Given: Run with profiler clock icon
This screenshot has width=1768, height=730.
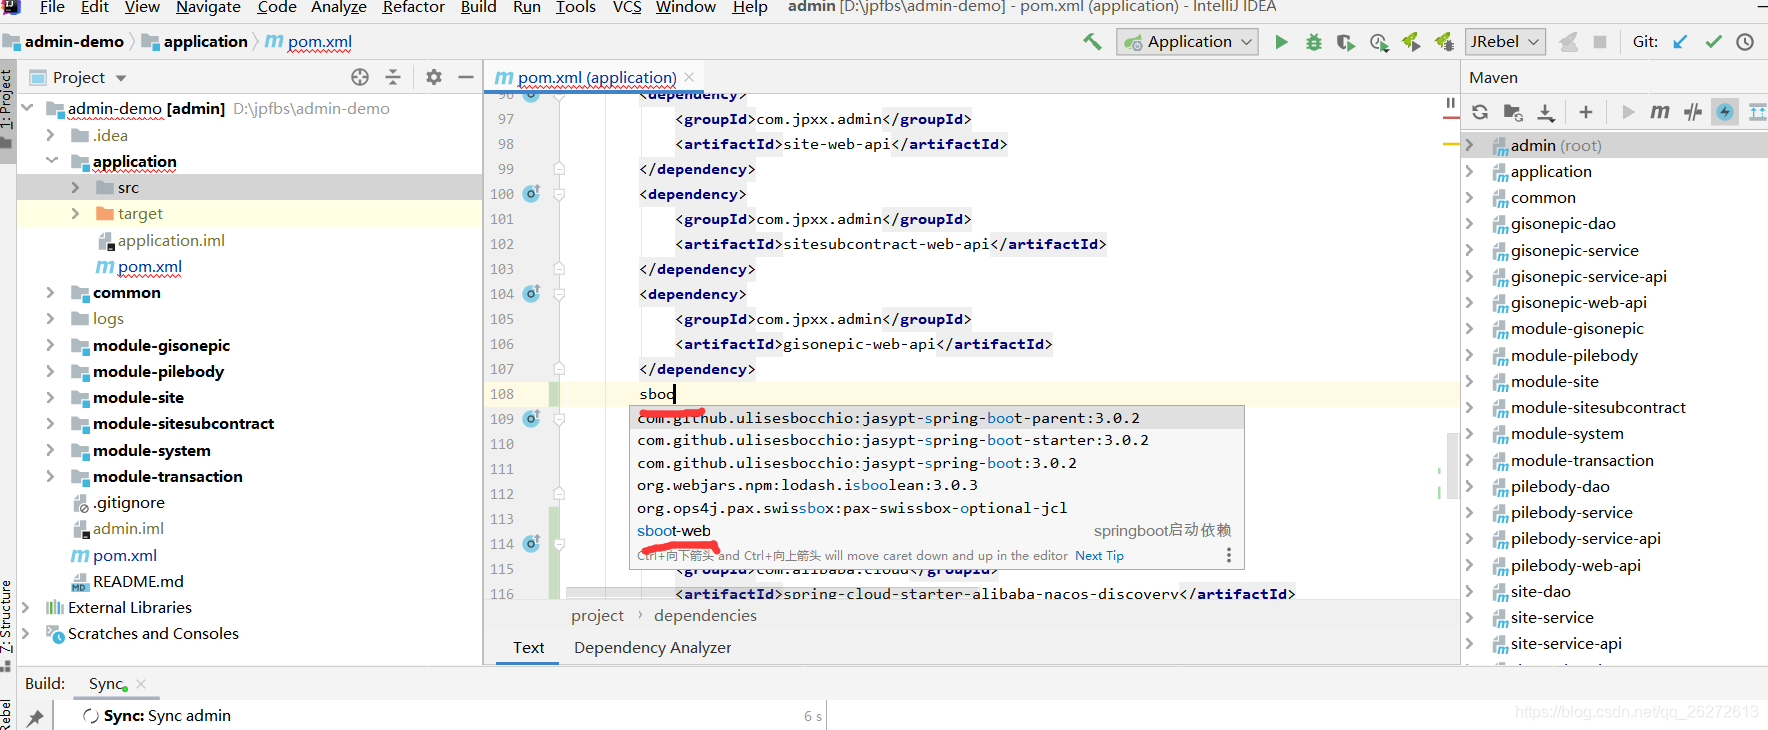Looking at the screenshot, I should click(1379, 42).
